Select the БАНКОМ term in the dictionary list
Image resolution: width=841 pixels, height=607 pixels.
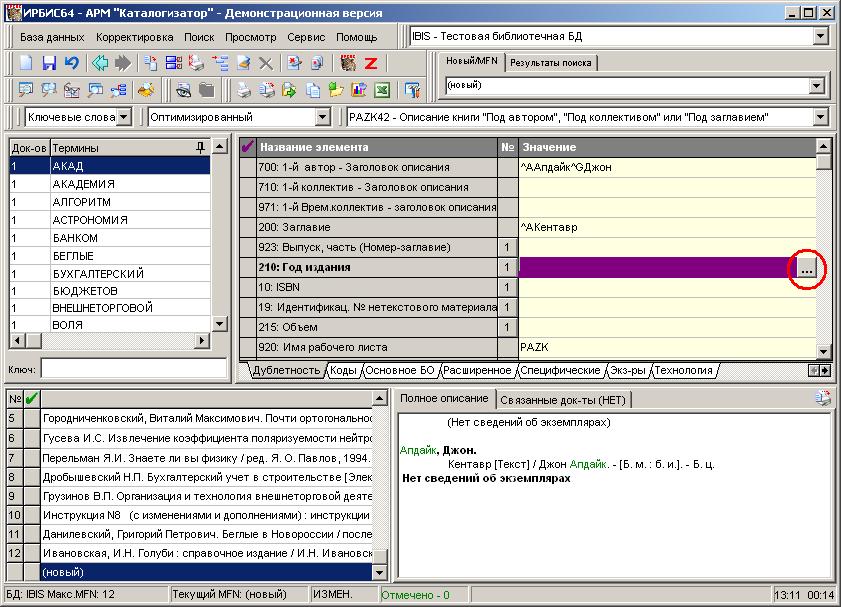(x=75, y=238)
